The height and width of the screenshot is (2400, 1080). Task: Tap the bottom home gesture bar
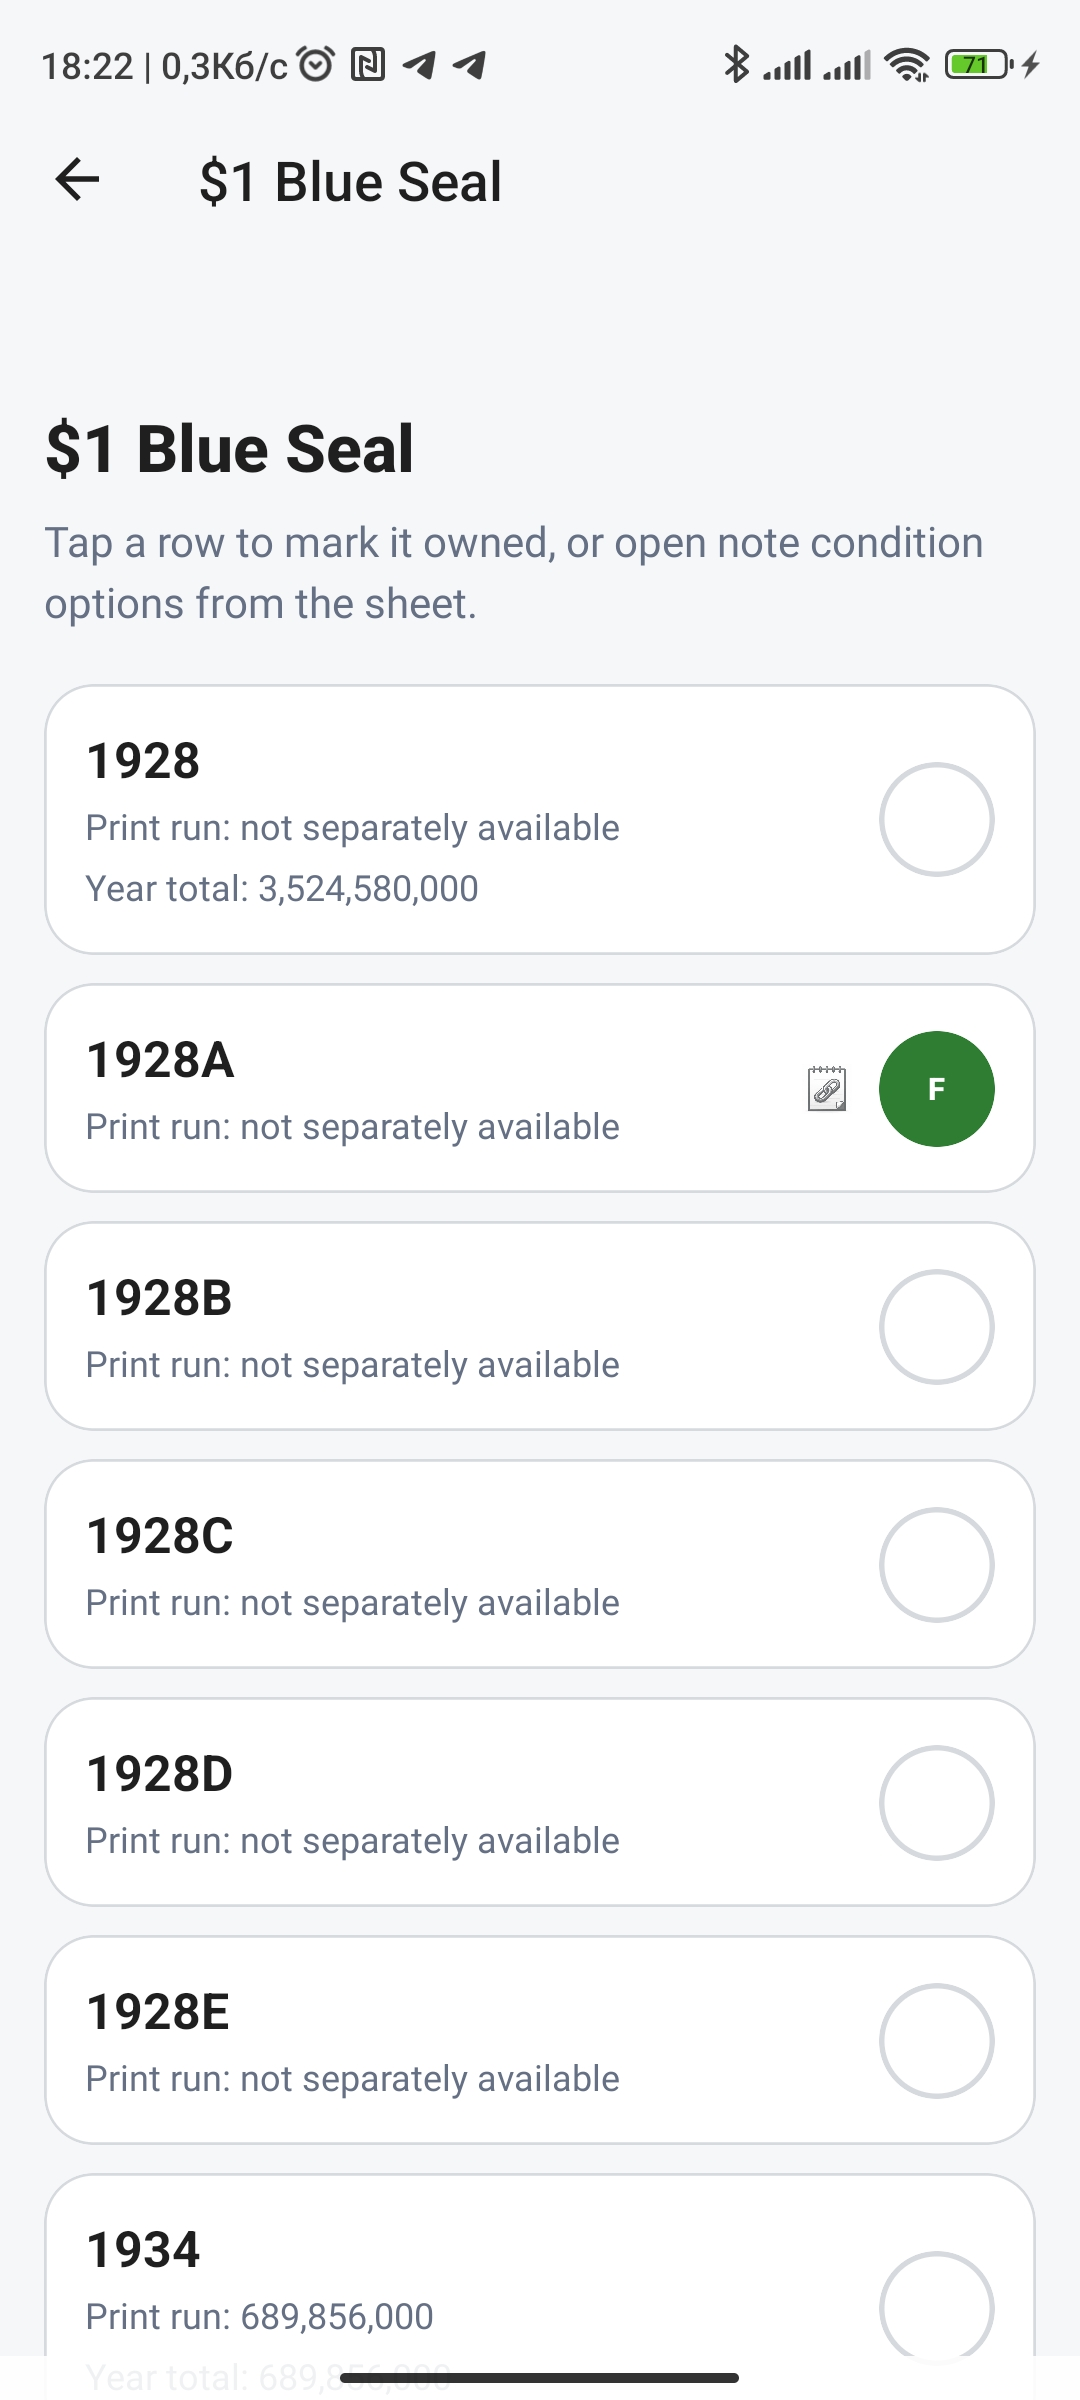pyautogui.click(x=540, y=2378)
